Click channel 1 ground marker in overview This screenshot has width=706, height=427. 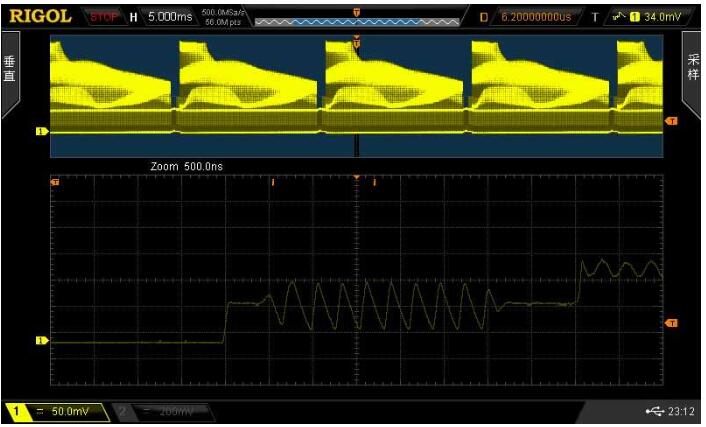pos(42,131)
